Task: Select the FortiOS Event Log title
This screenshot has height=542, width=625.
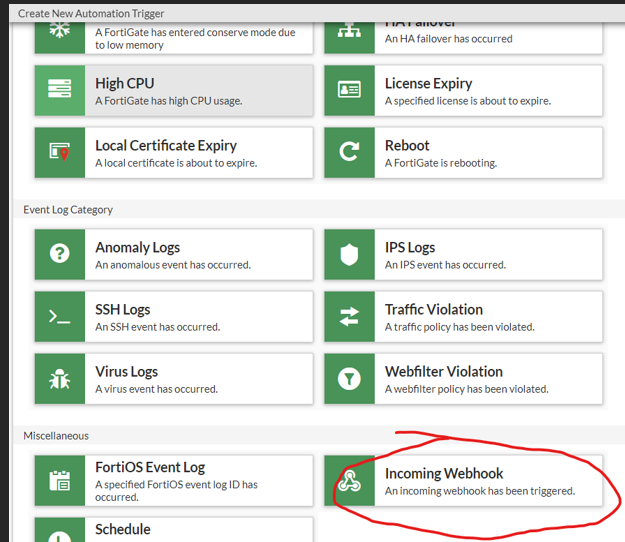Action: click(150, 467)
